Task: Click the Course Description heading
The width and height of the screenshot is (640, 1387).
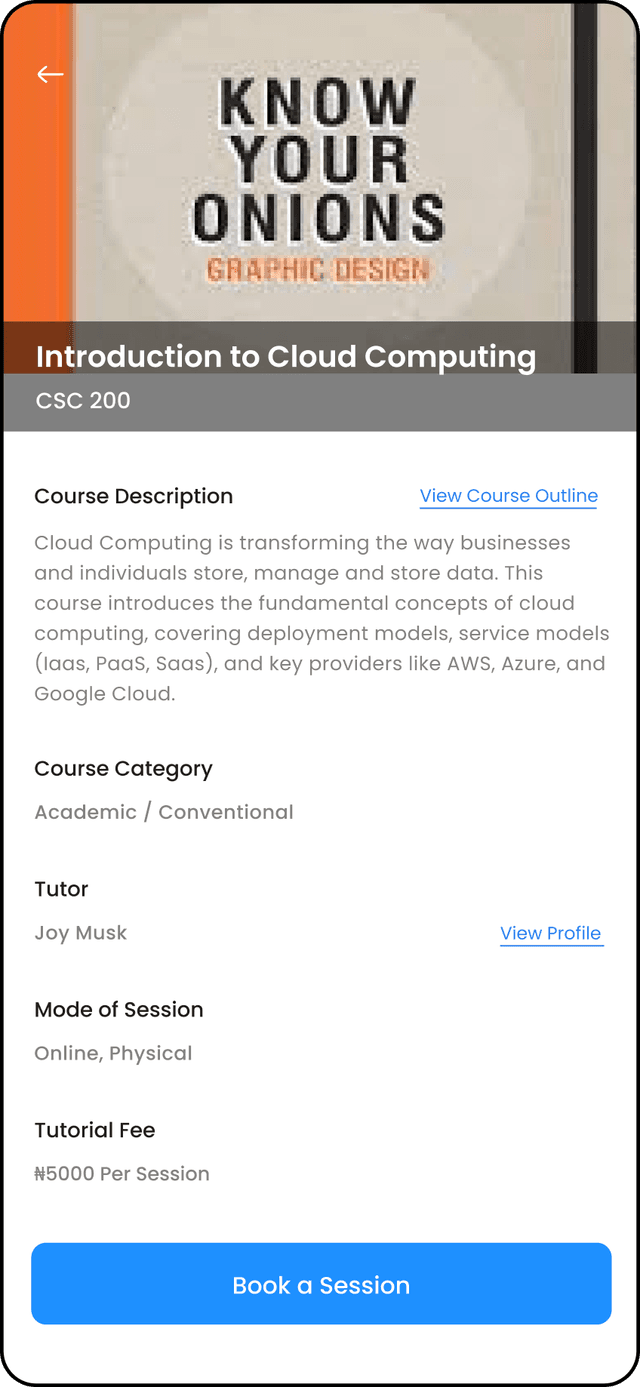Action: point(133,496)
